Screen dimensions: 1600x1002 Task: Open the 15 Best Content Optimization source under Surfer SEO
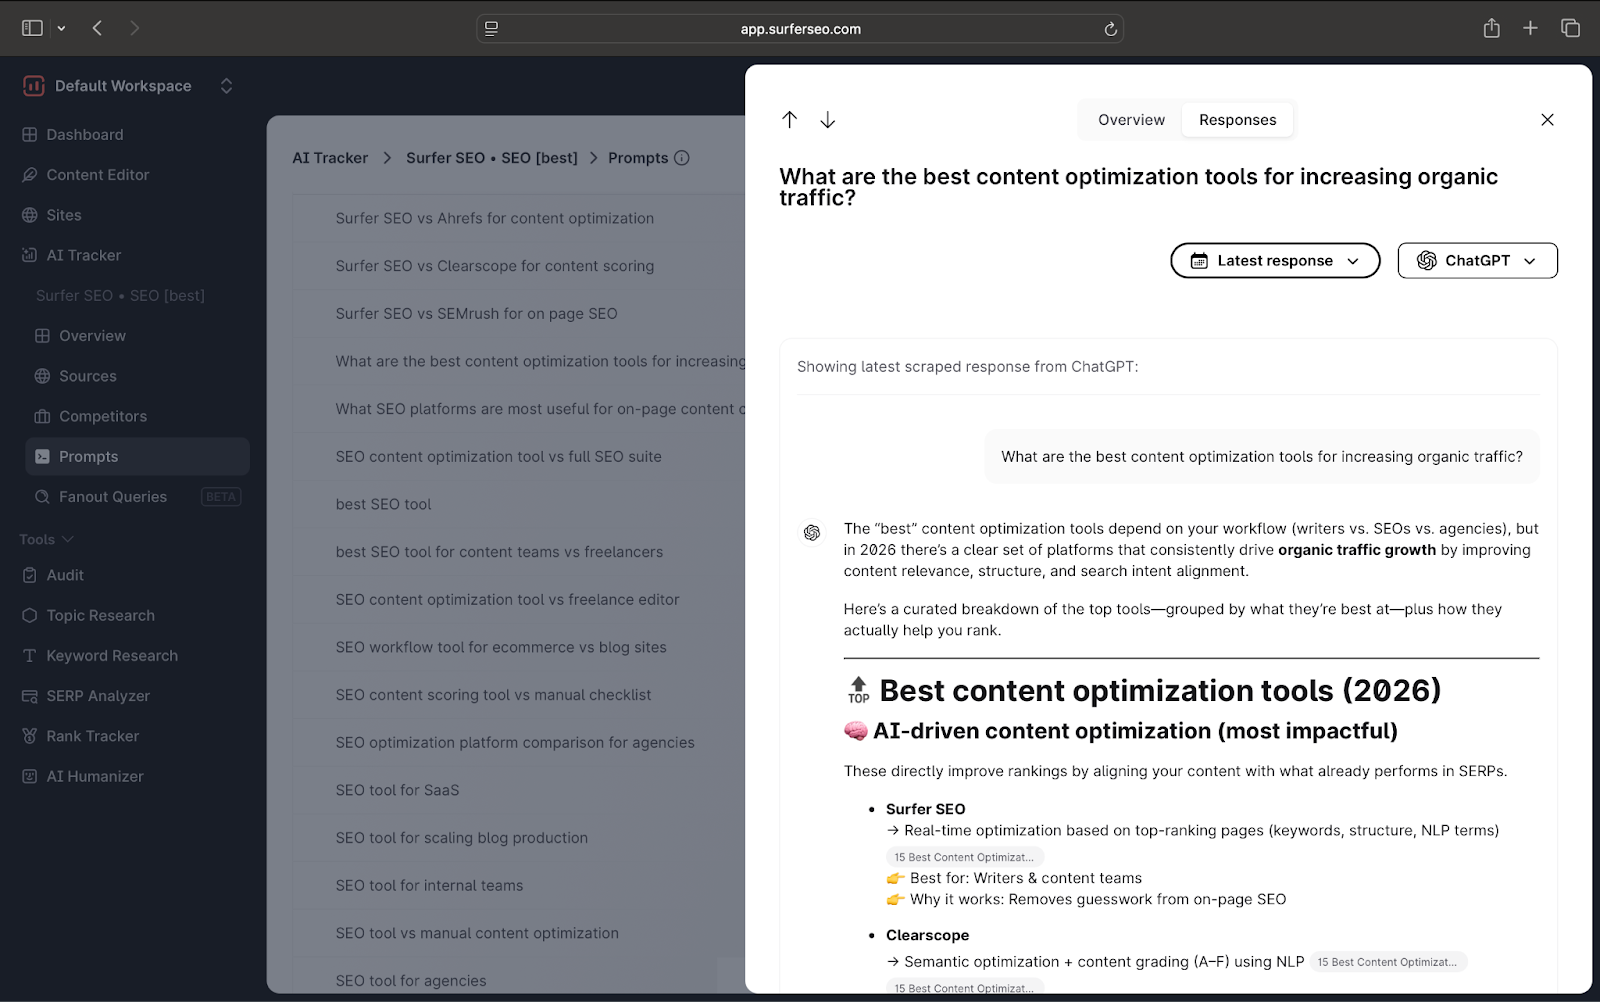pyautogui.click(x=964, y=857)
